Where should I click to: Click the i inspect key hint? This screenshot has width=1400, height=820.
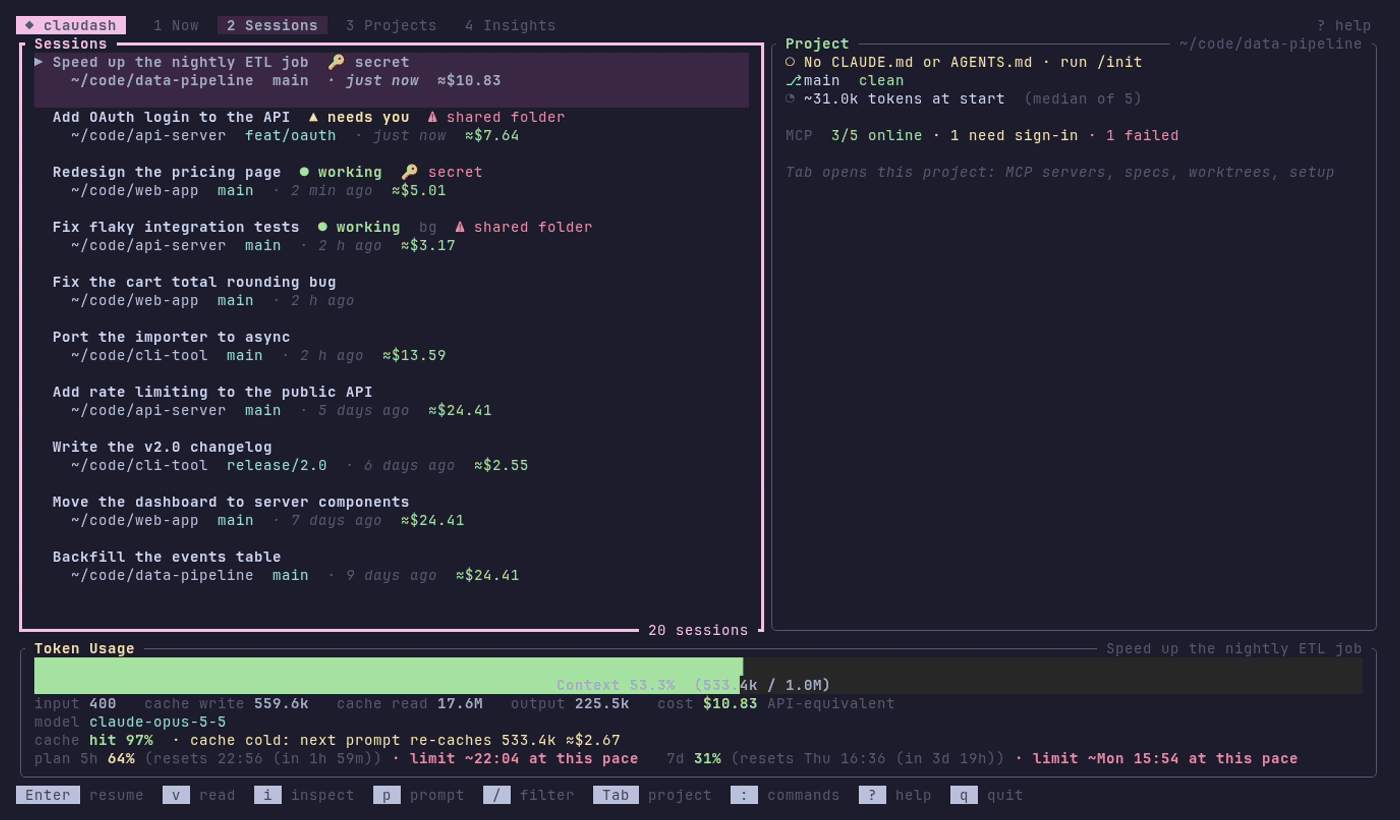coord(304,795)
